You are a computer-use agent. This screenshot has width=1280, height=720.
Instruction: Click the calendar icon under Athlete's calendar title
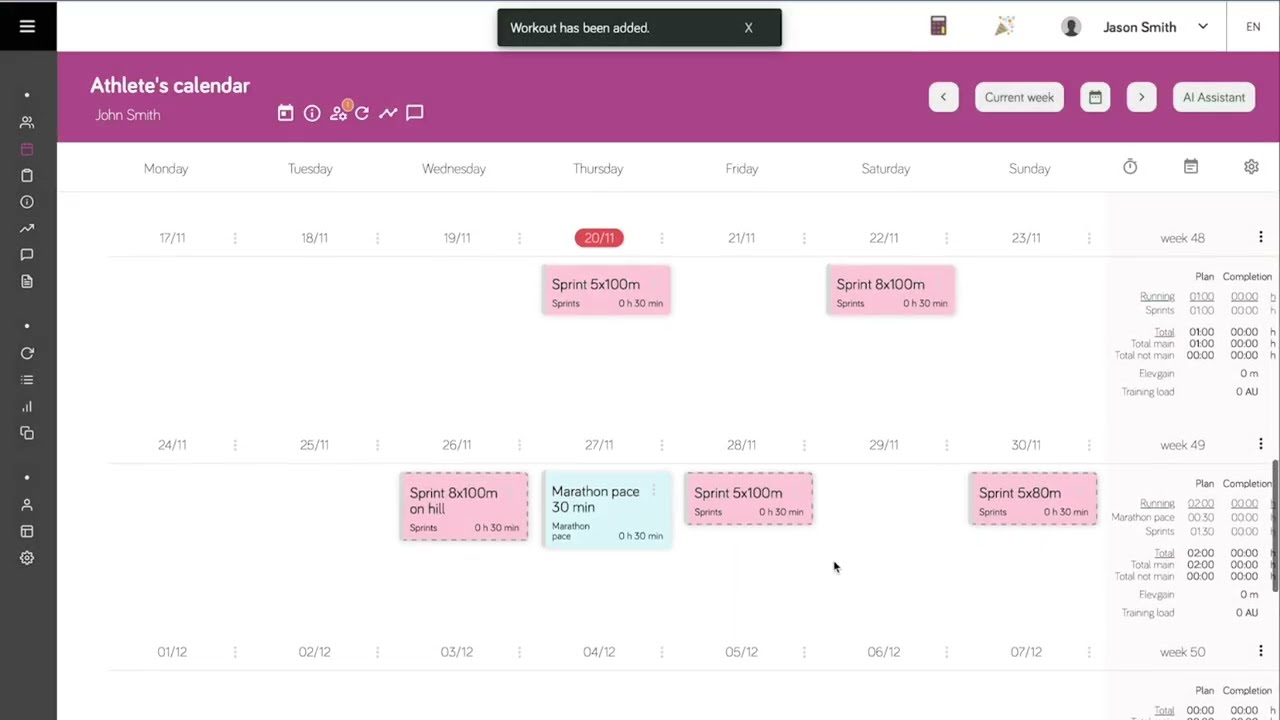click(x=285, y=113)
